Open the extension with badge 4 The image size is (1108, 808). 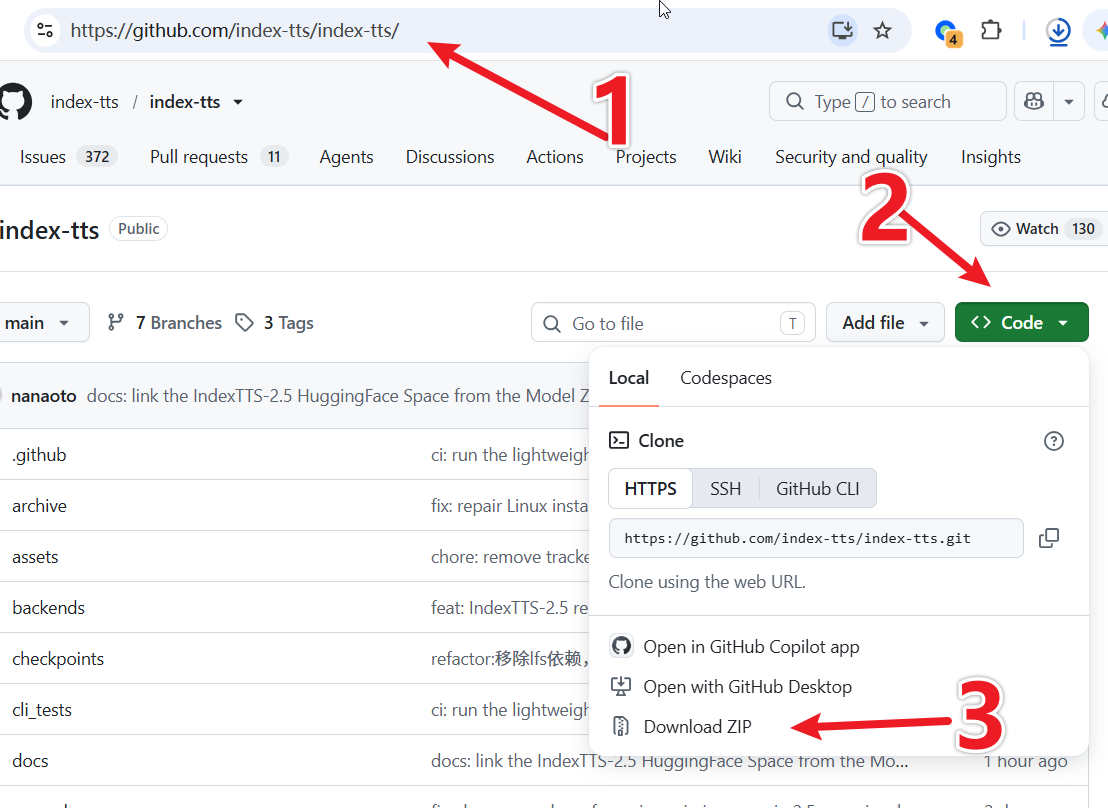[946, 32]
